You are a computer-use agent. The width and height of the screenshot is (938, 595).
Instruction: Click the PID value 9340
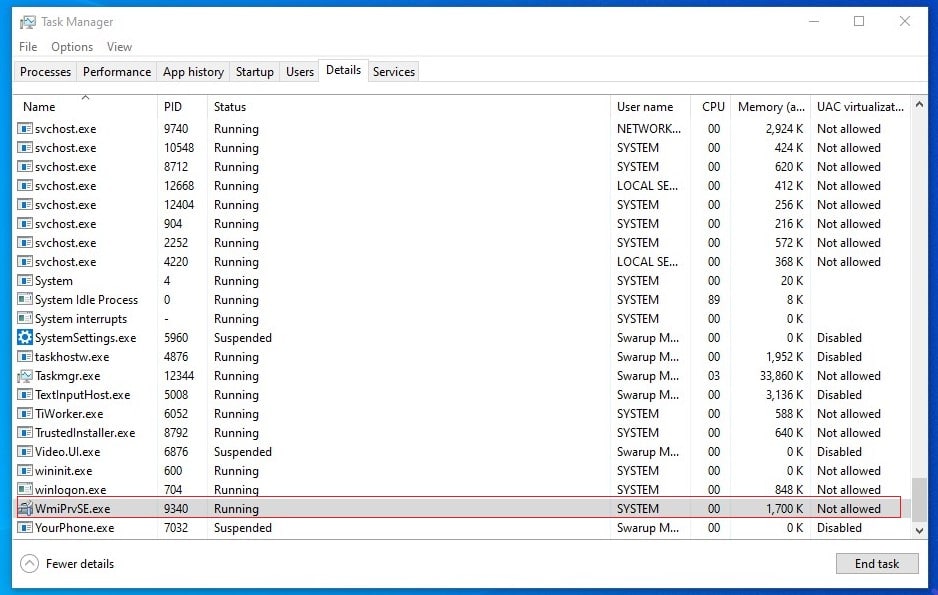[x=176, y=509]
